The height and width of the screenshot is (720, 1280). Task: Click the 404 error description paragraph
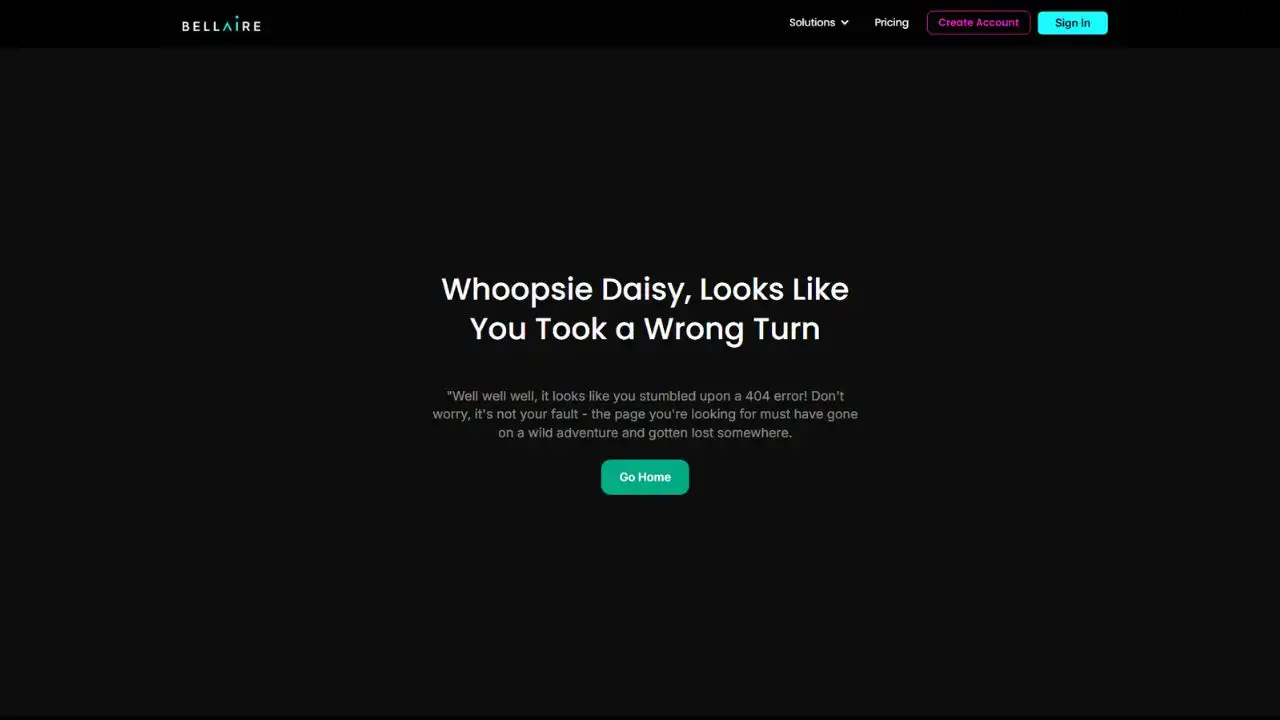tap(645, 414)
